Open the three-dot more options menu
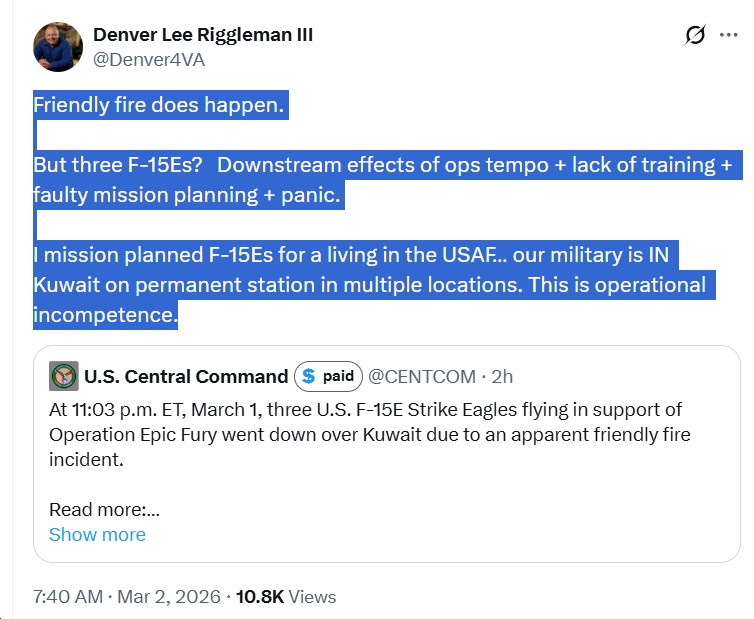 pyautogui.click(x=728, y=36)
